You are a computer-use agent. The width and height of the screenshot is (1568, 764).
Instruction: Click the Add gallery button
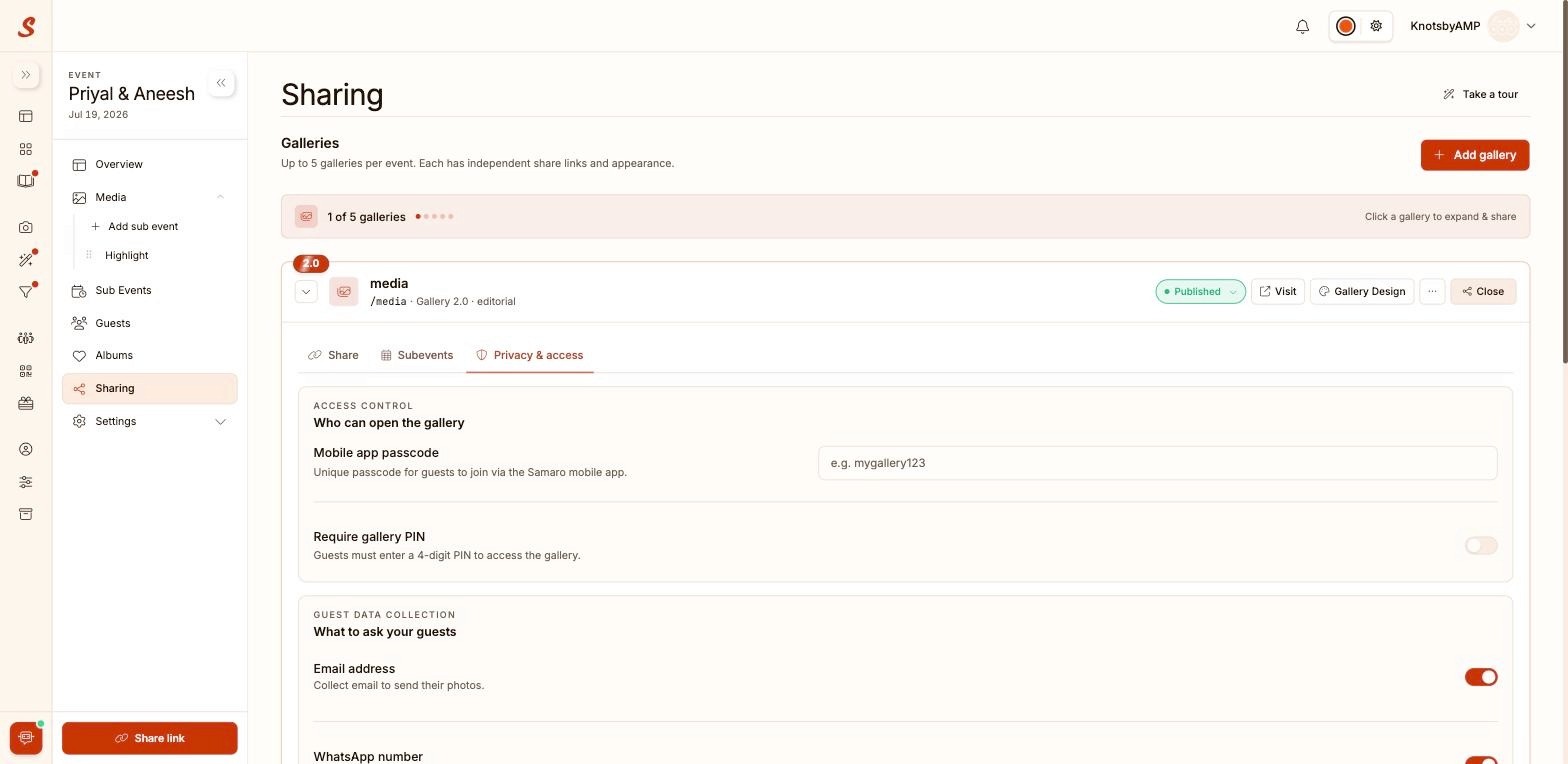1475,155
